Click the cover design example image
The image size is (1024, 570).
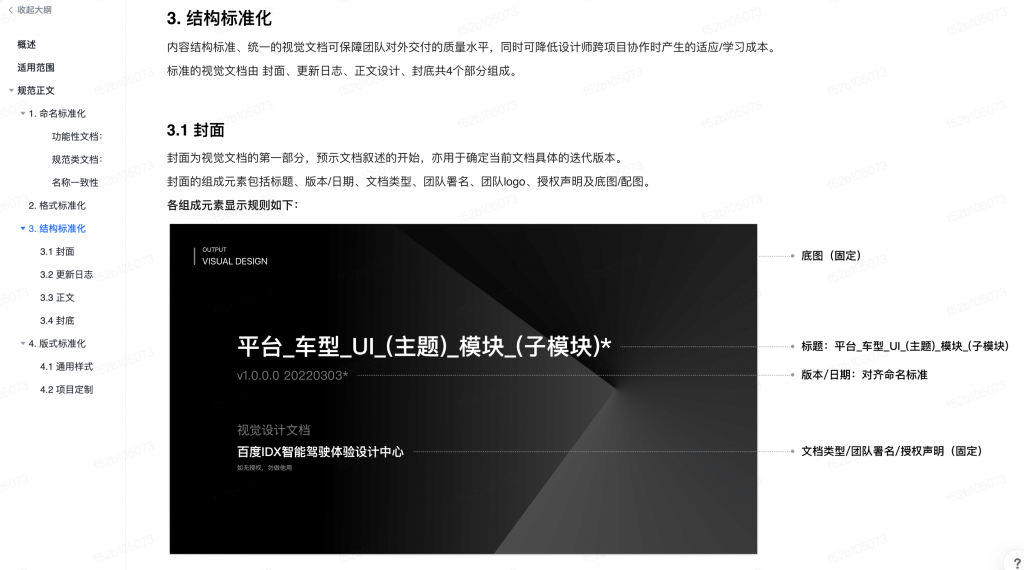click(463, 389)
